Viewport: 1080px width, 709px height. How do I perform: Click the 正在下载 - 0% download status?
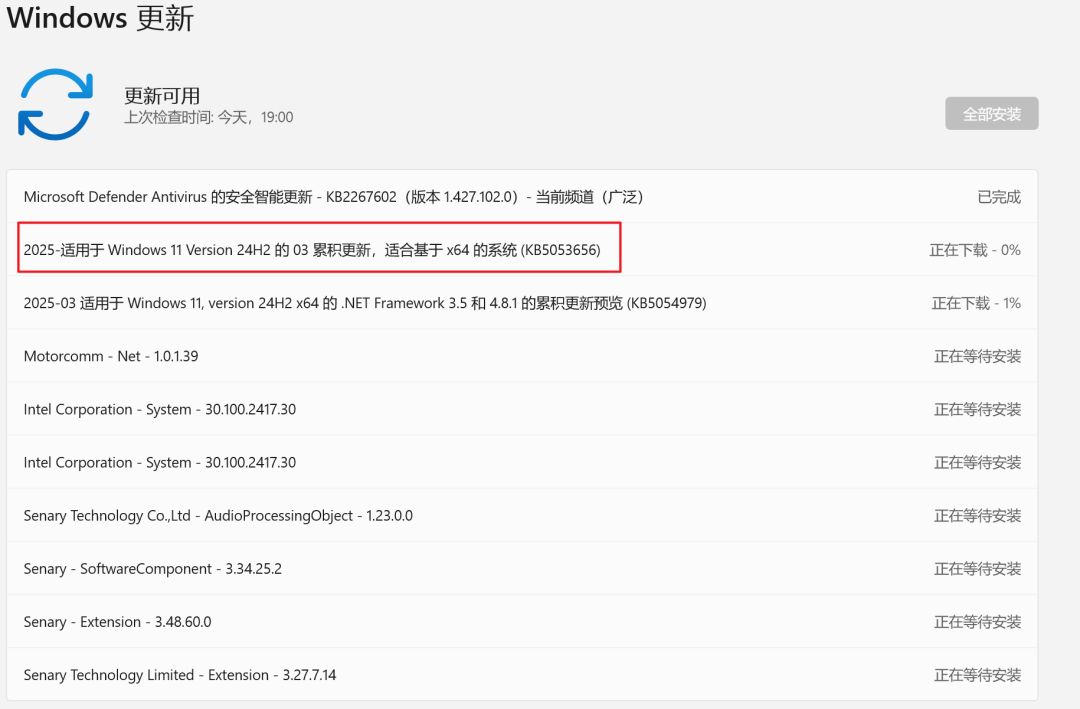coord(975,250)
